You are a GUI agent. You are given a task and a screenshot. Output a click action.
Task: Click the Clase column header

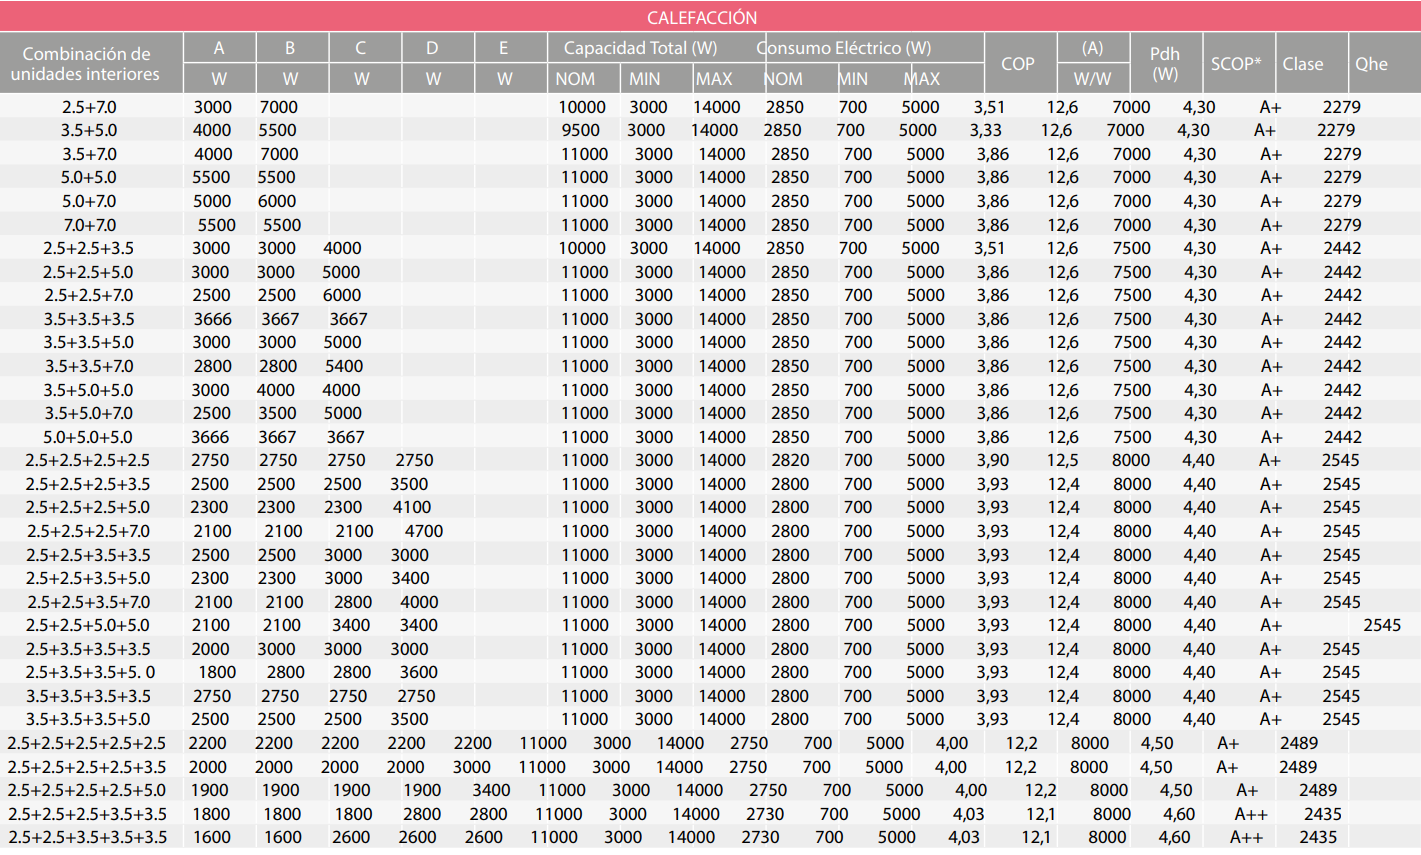[1303, 64]
